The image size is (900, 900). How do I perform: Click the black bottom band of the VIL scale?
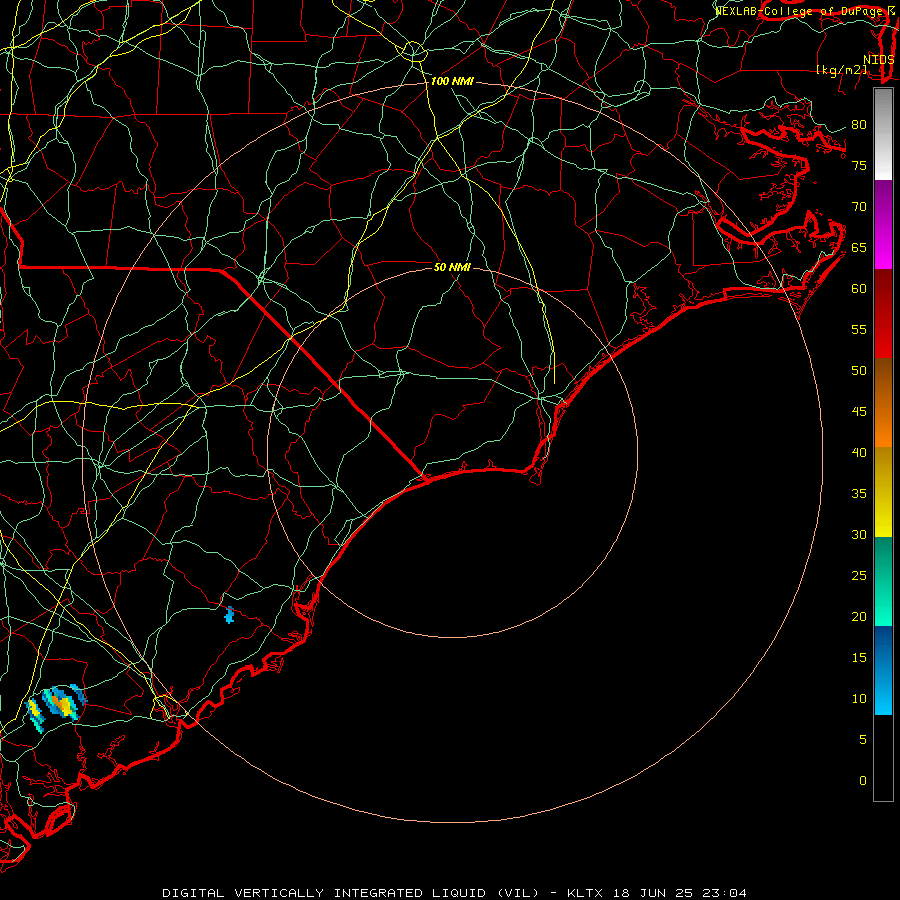tap(883, 757)
